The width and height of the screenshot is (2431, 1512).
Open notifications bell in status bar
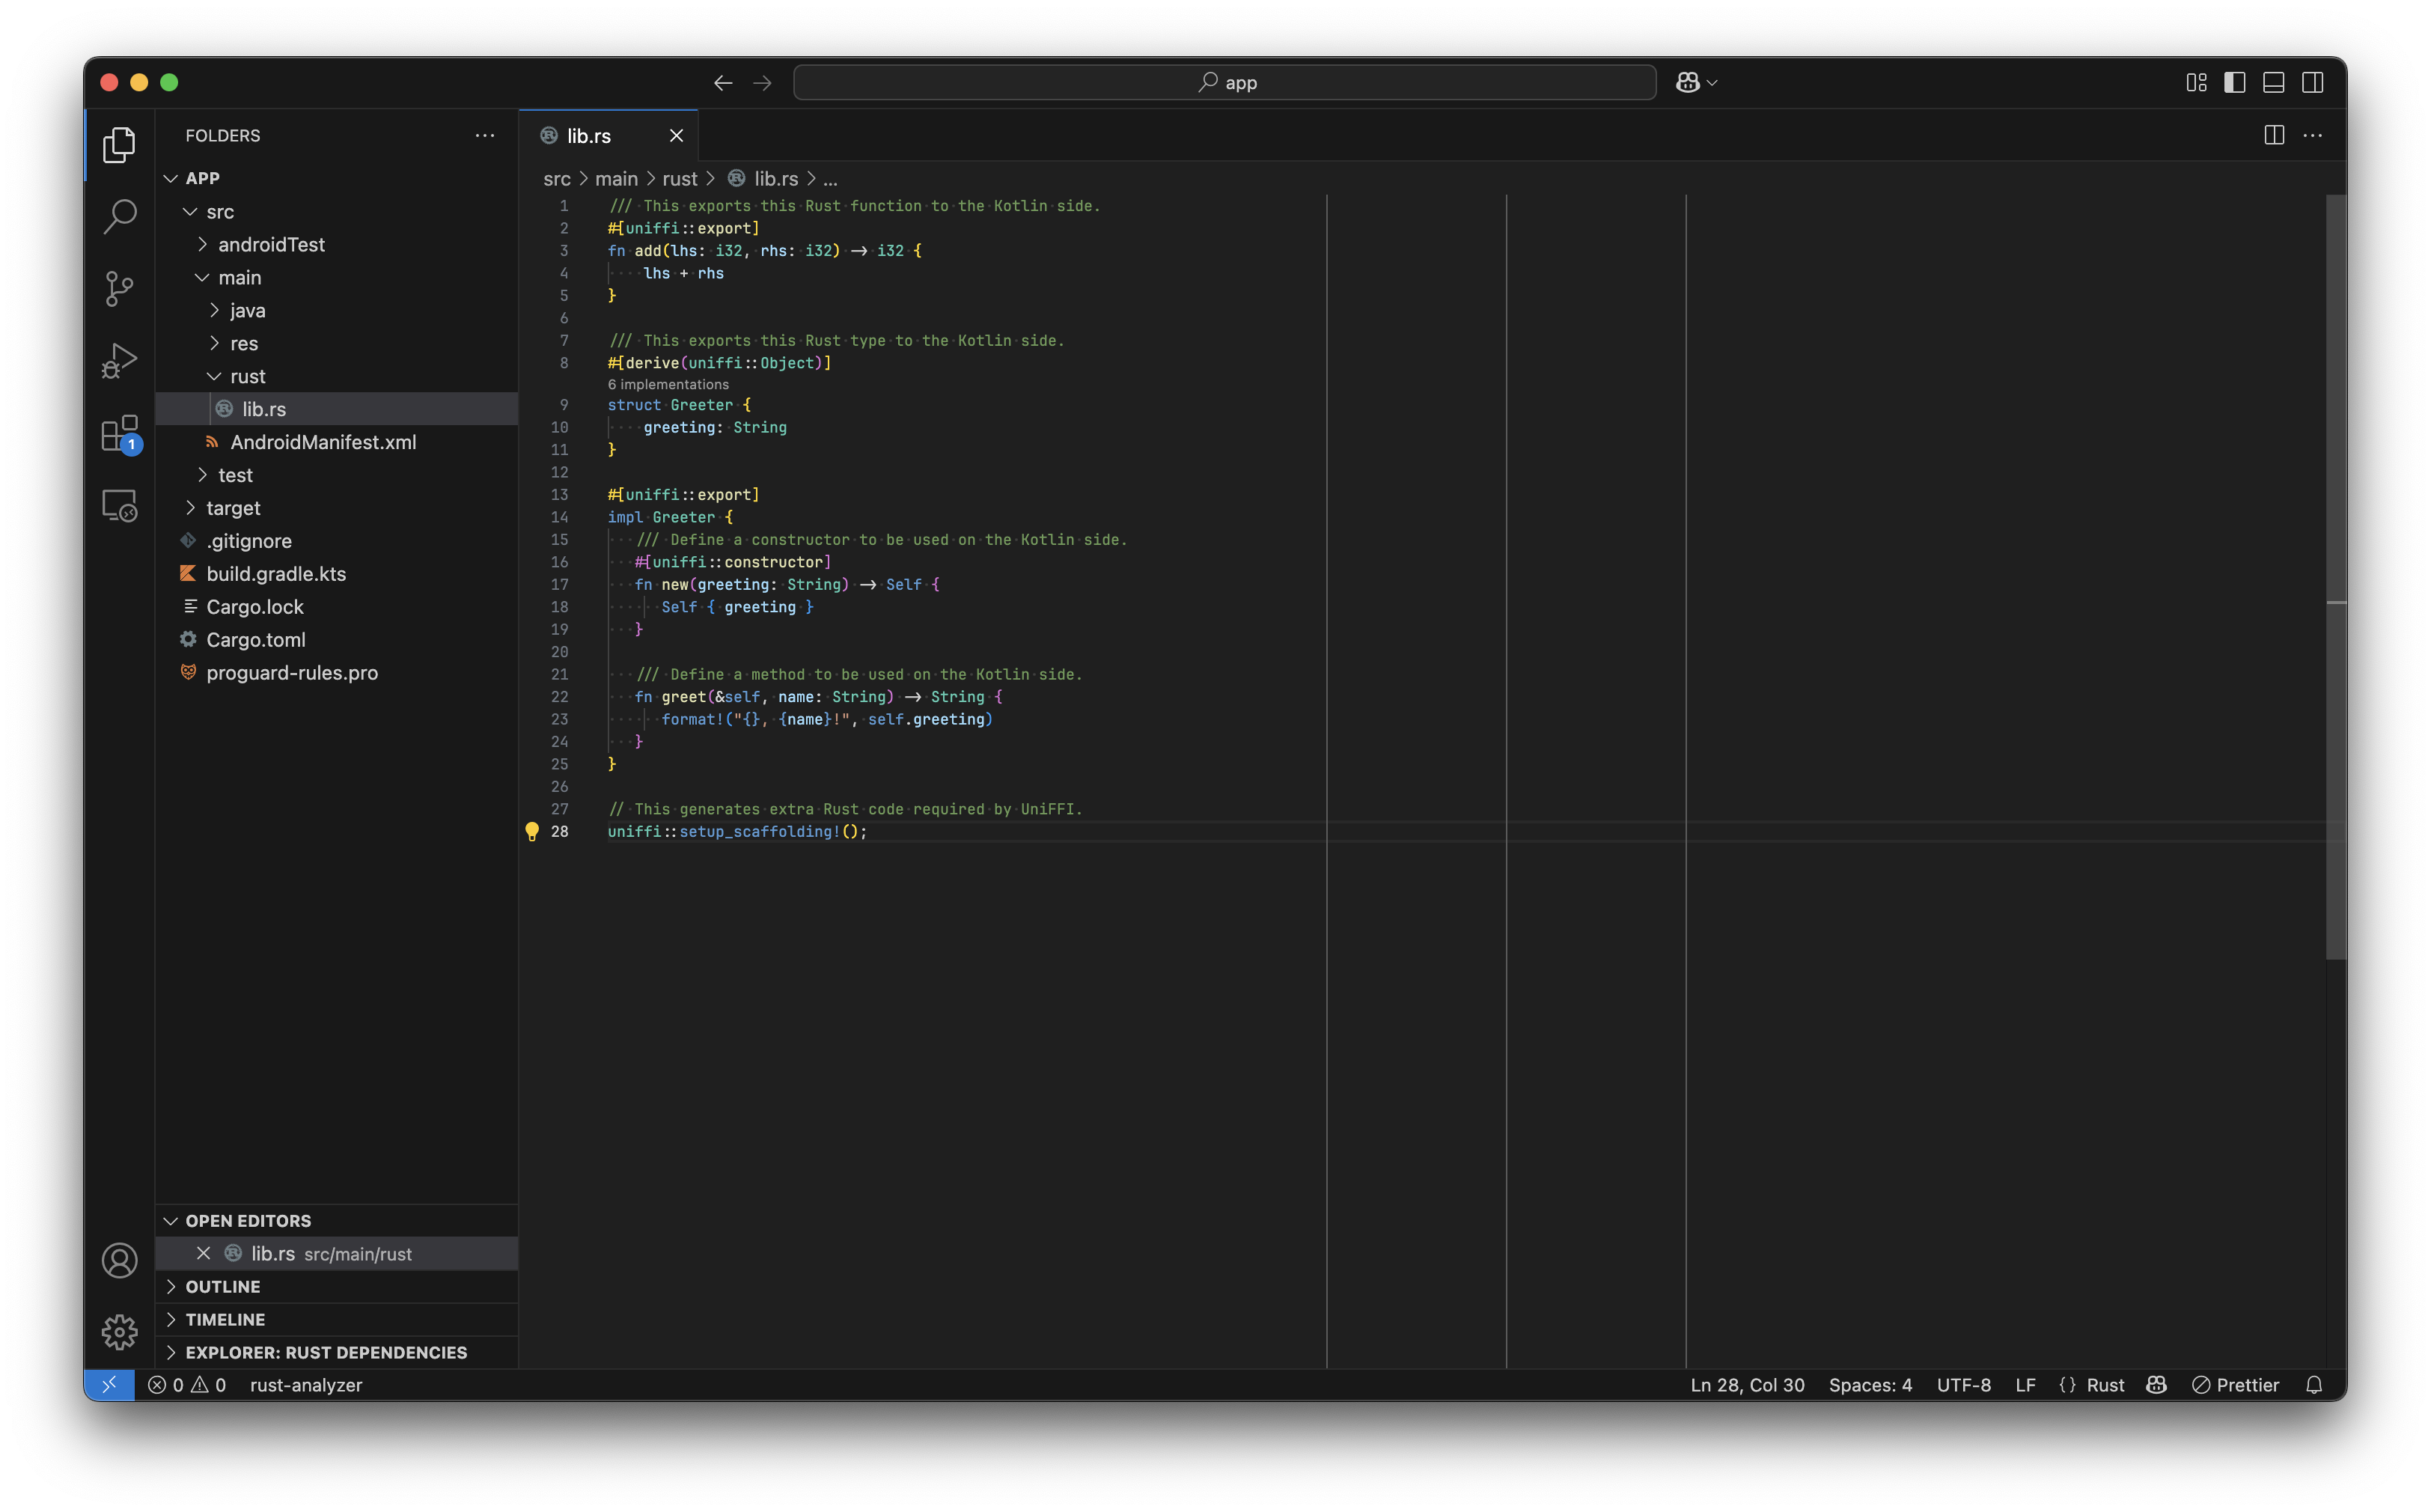[2314, 1384]
